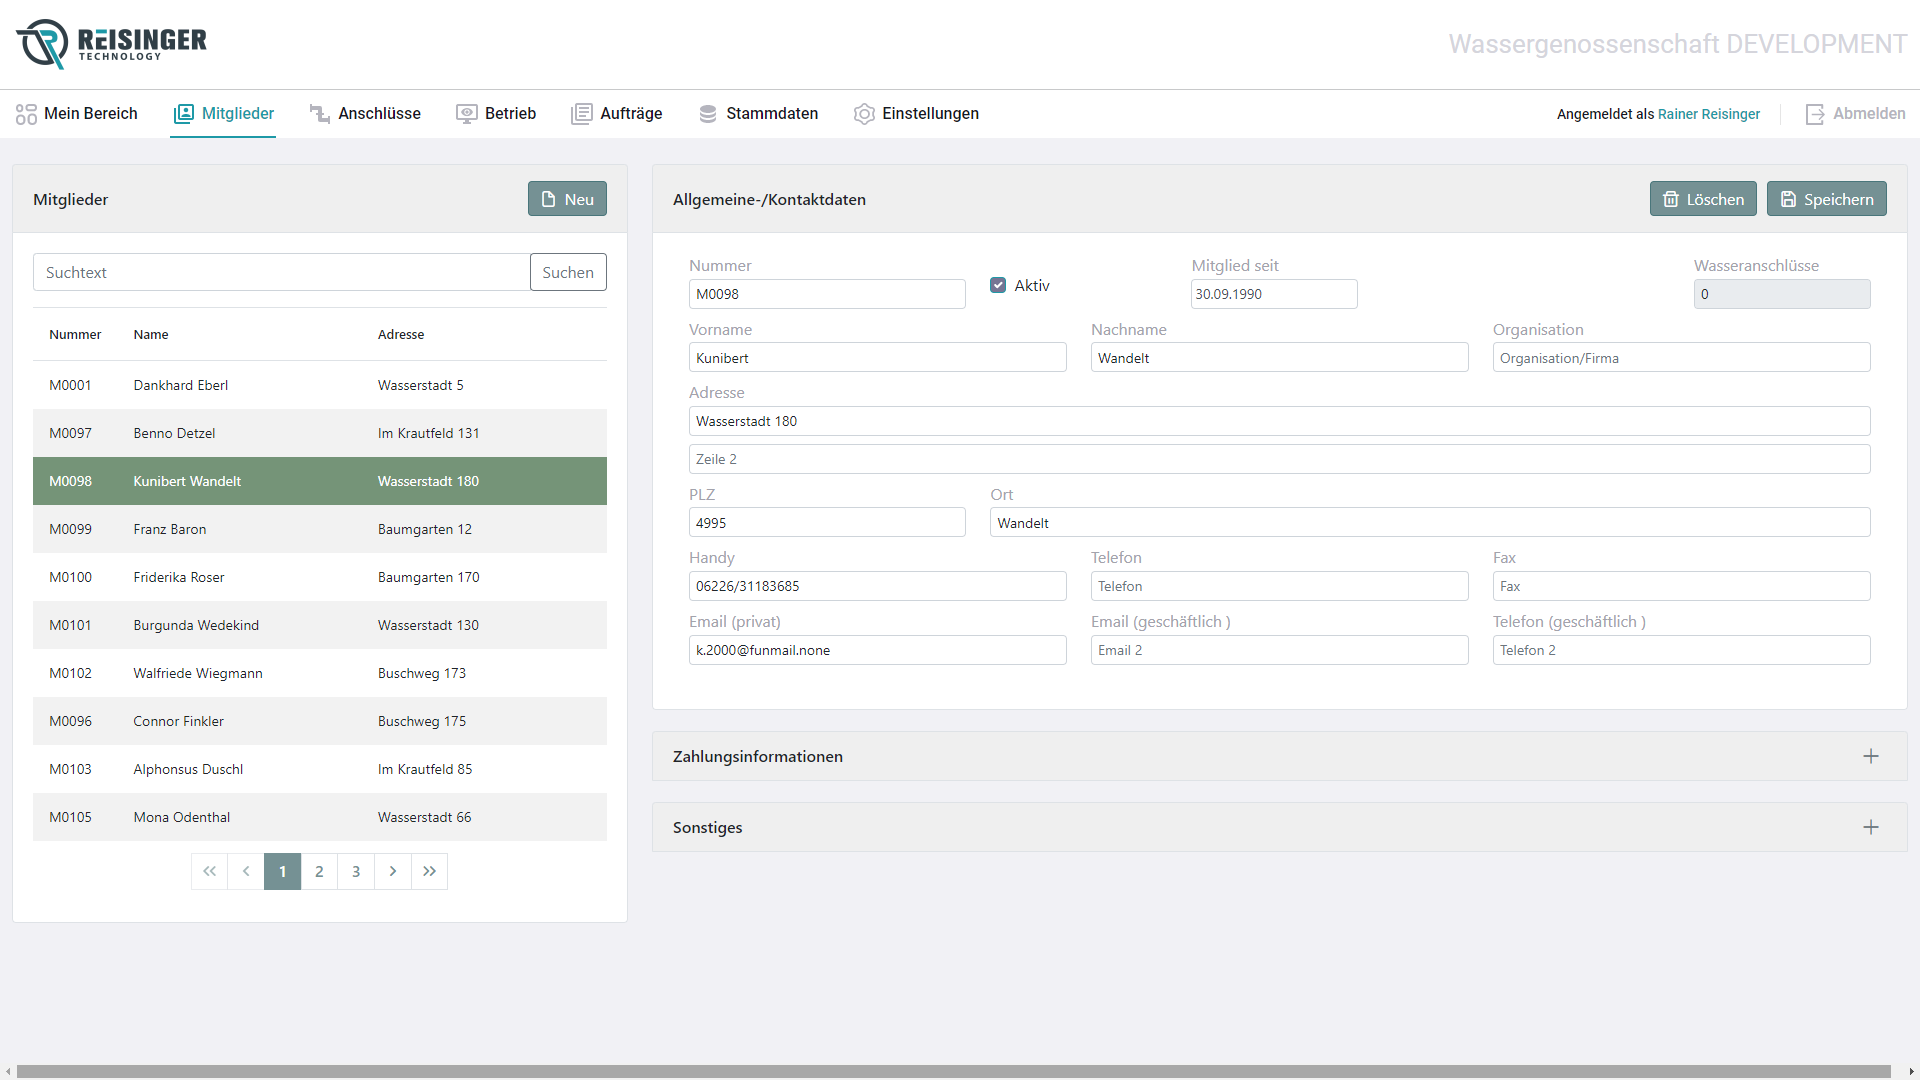1920x1080 pixels.
Task: Select member row Friderika Roser
Action: [320, 577]
